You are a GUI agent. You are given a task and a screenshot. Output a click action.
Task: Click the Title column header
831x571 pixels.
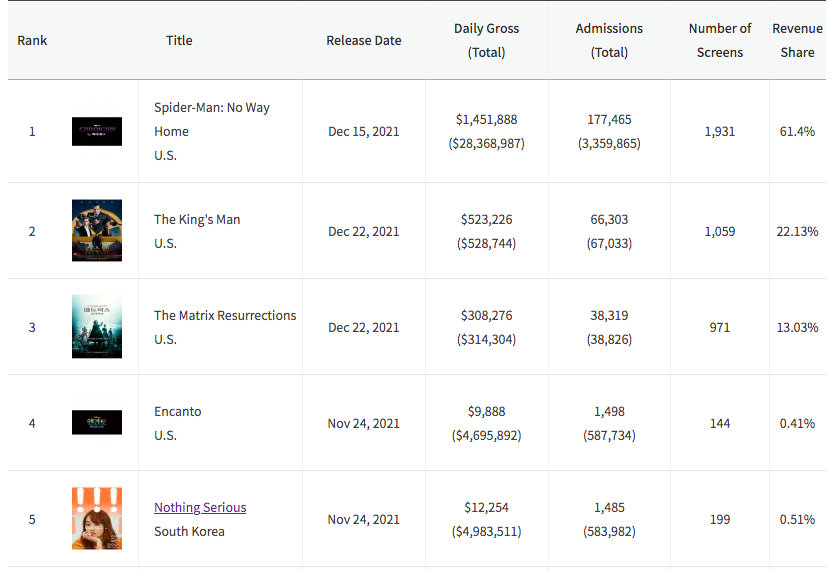pos(179,40)
